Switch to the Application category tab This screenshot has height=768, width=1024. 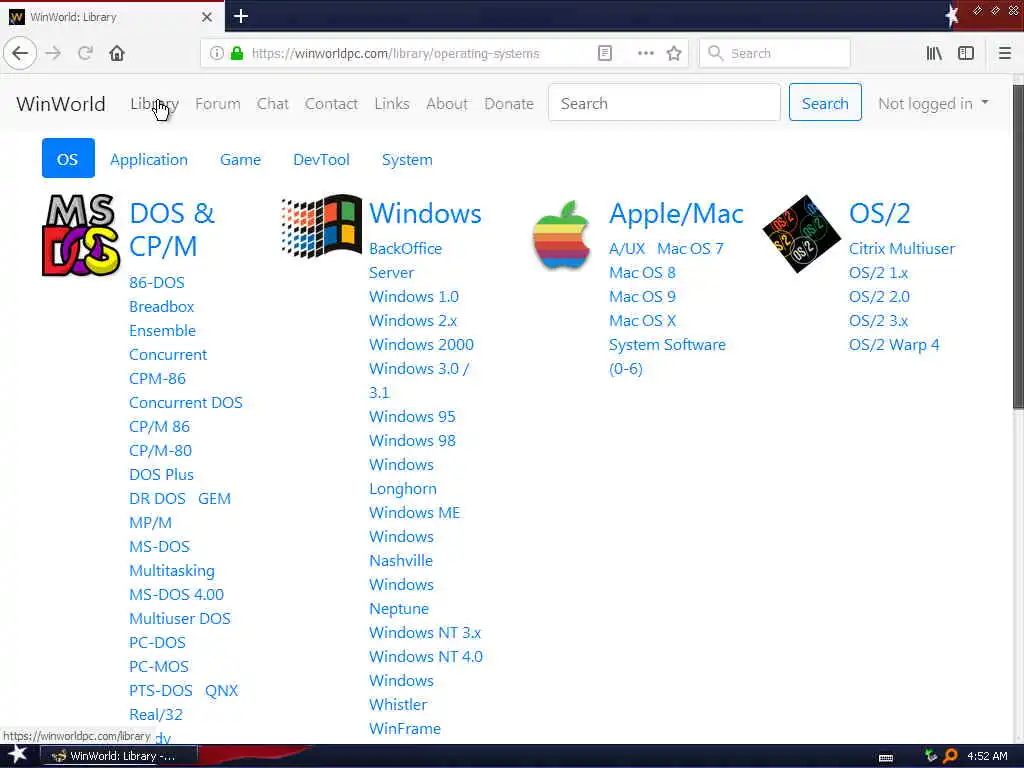149,159
